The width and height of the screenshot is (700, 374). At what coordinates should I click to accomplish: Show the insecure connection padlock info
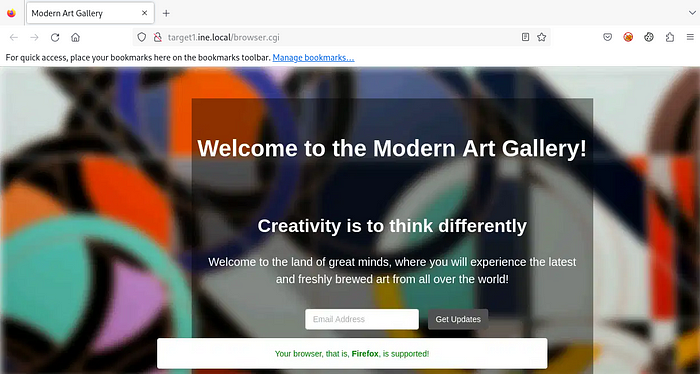coord(158,37)
